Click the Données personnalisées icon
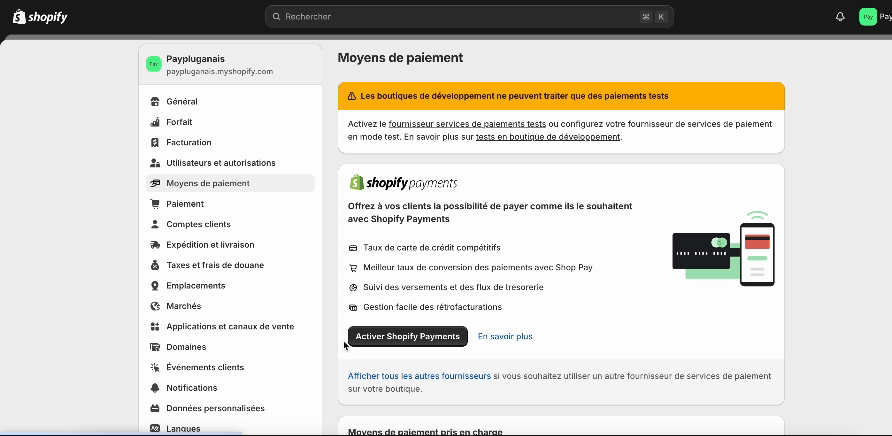892x436 pixels. tap(154, 409)
